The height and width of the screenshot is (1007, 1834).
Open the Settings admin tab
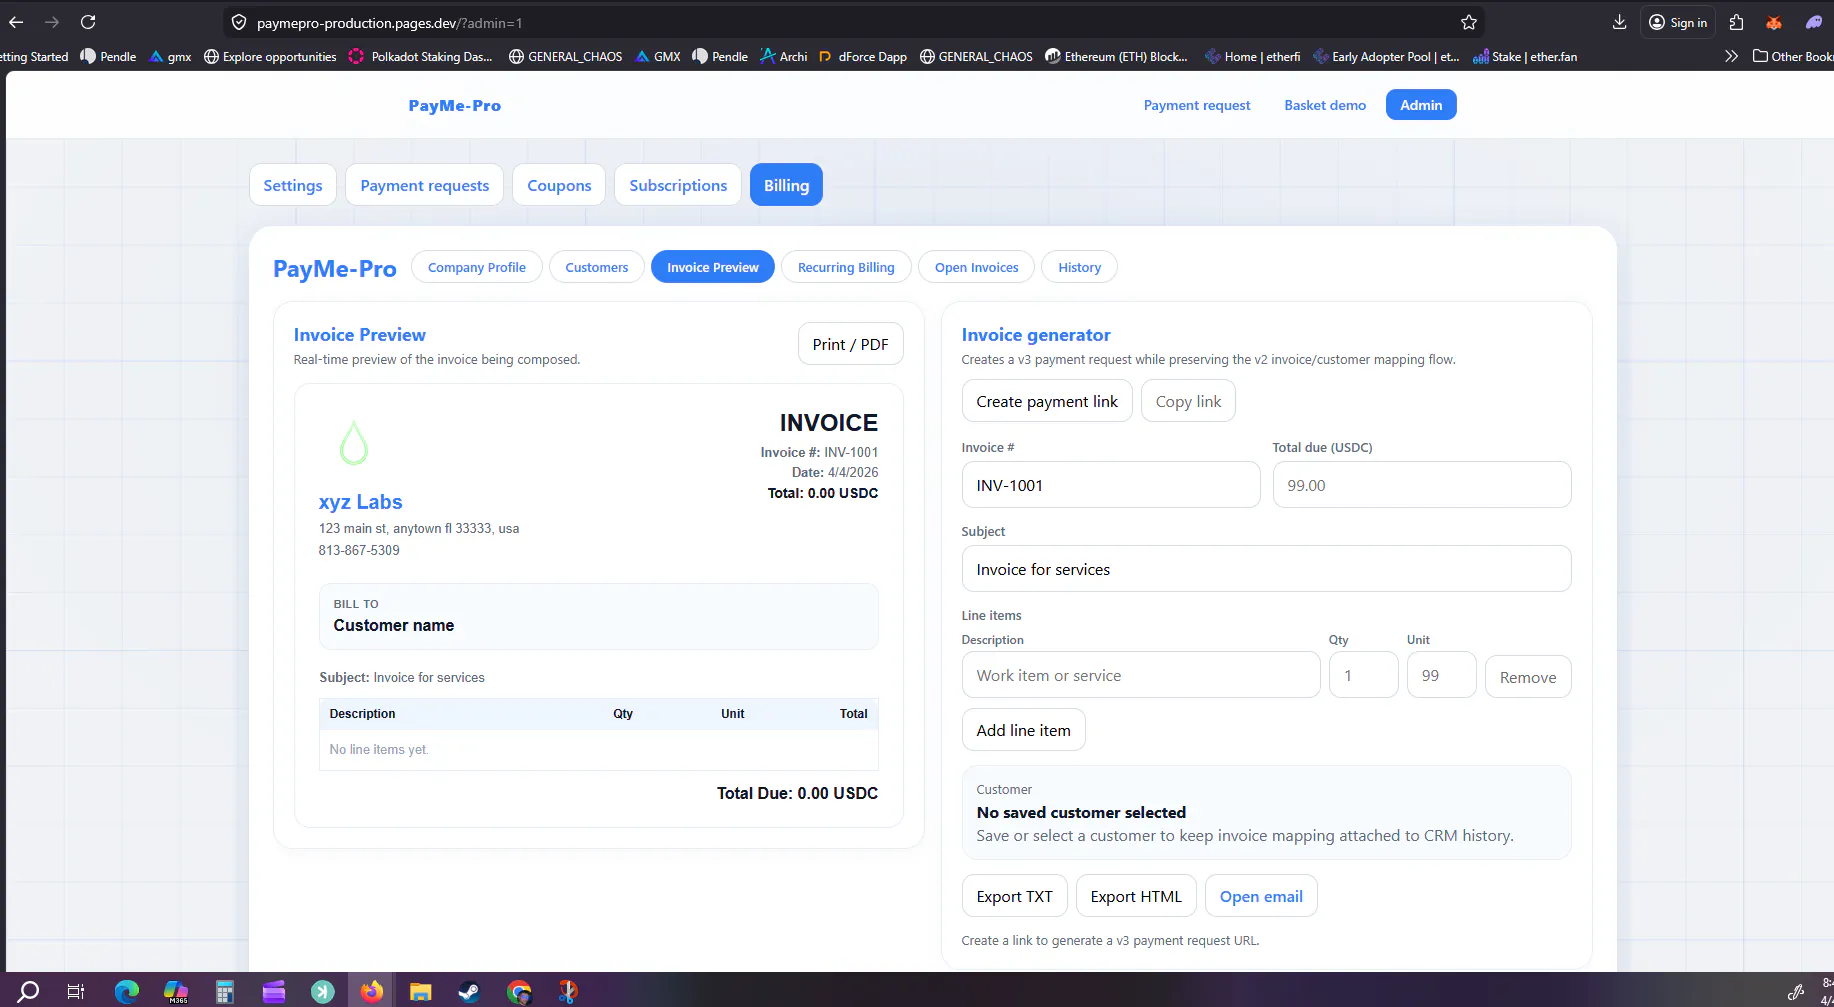pyautogui.click(x=293, y=185)
